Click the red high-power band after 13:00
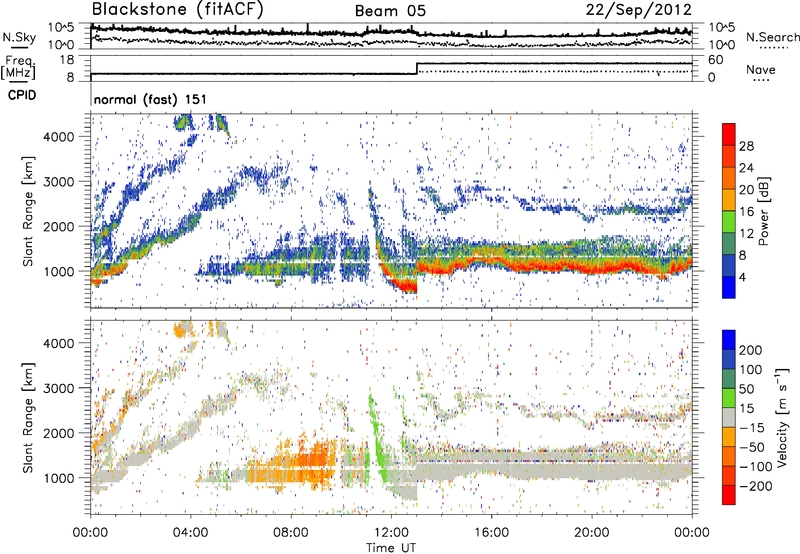 [554, 265]
